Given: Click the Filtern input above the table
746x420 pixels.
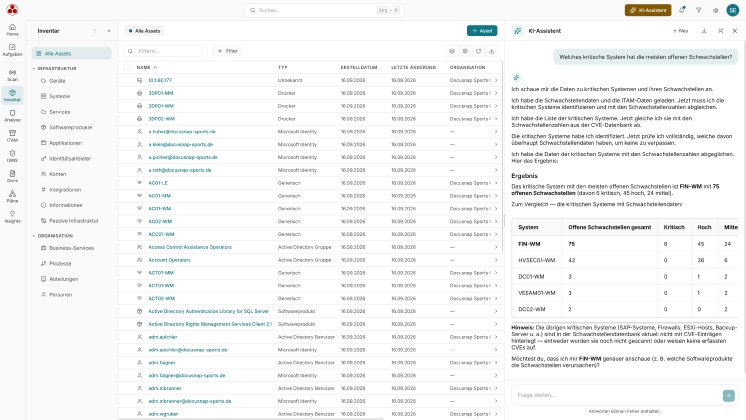Looking at the screenshot, I should pyautogui.click(x=163, y=51).
